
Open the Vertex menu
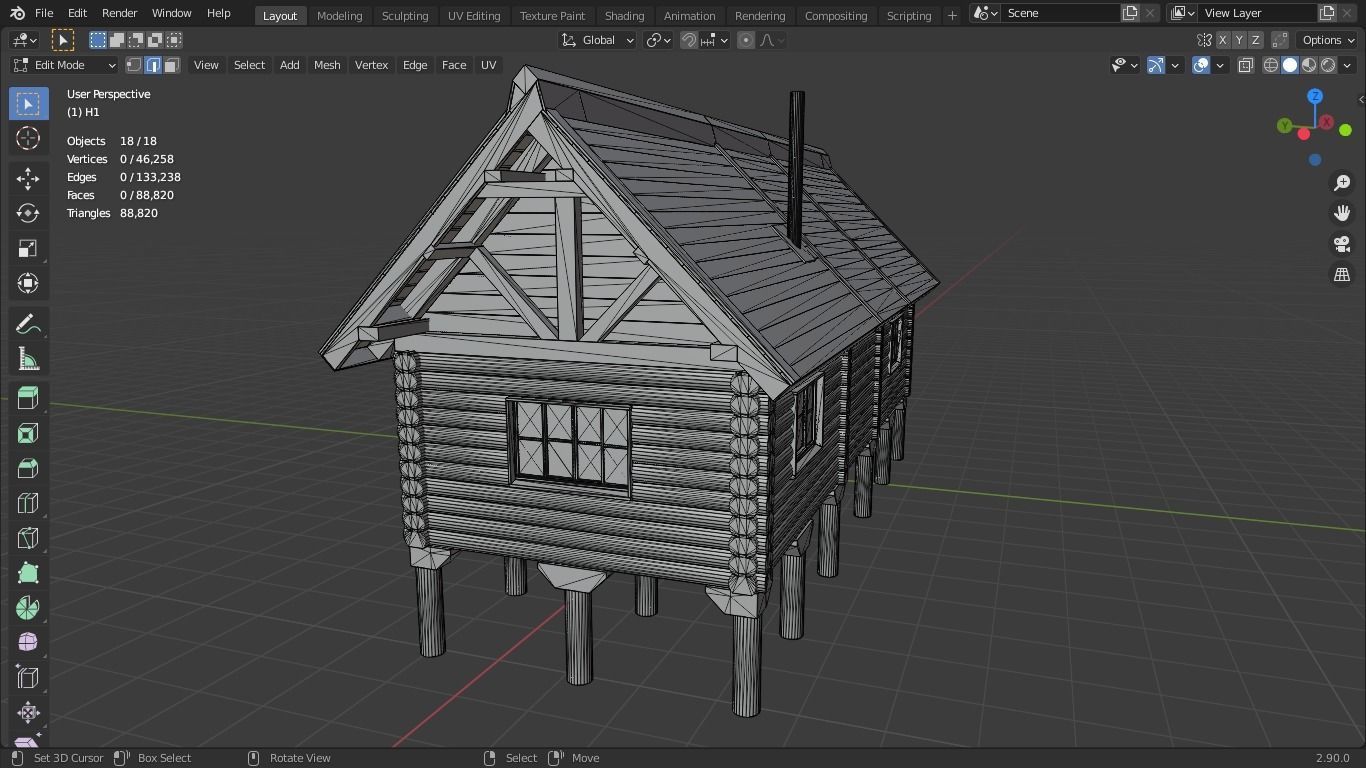tap(371, 65)
